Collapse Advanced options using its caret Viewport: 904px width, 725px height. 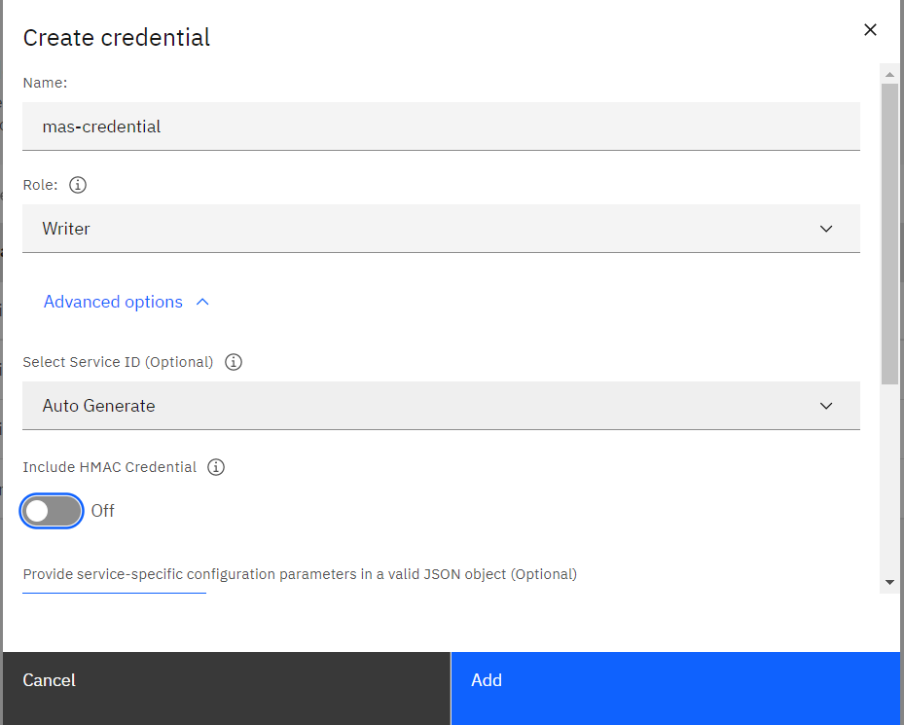(202, 302)
